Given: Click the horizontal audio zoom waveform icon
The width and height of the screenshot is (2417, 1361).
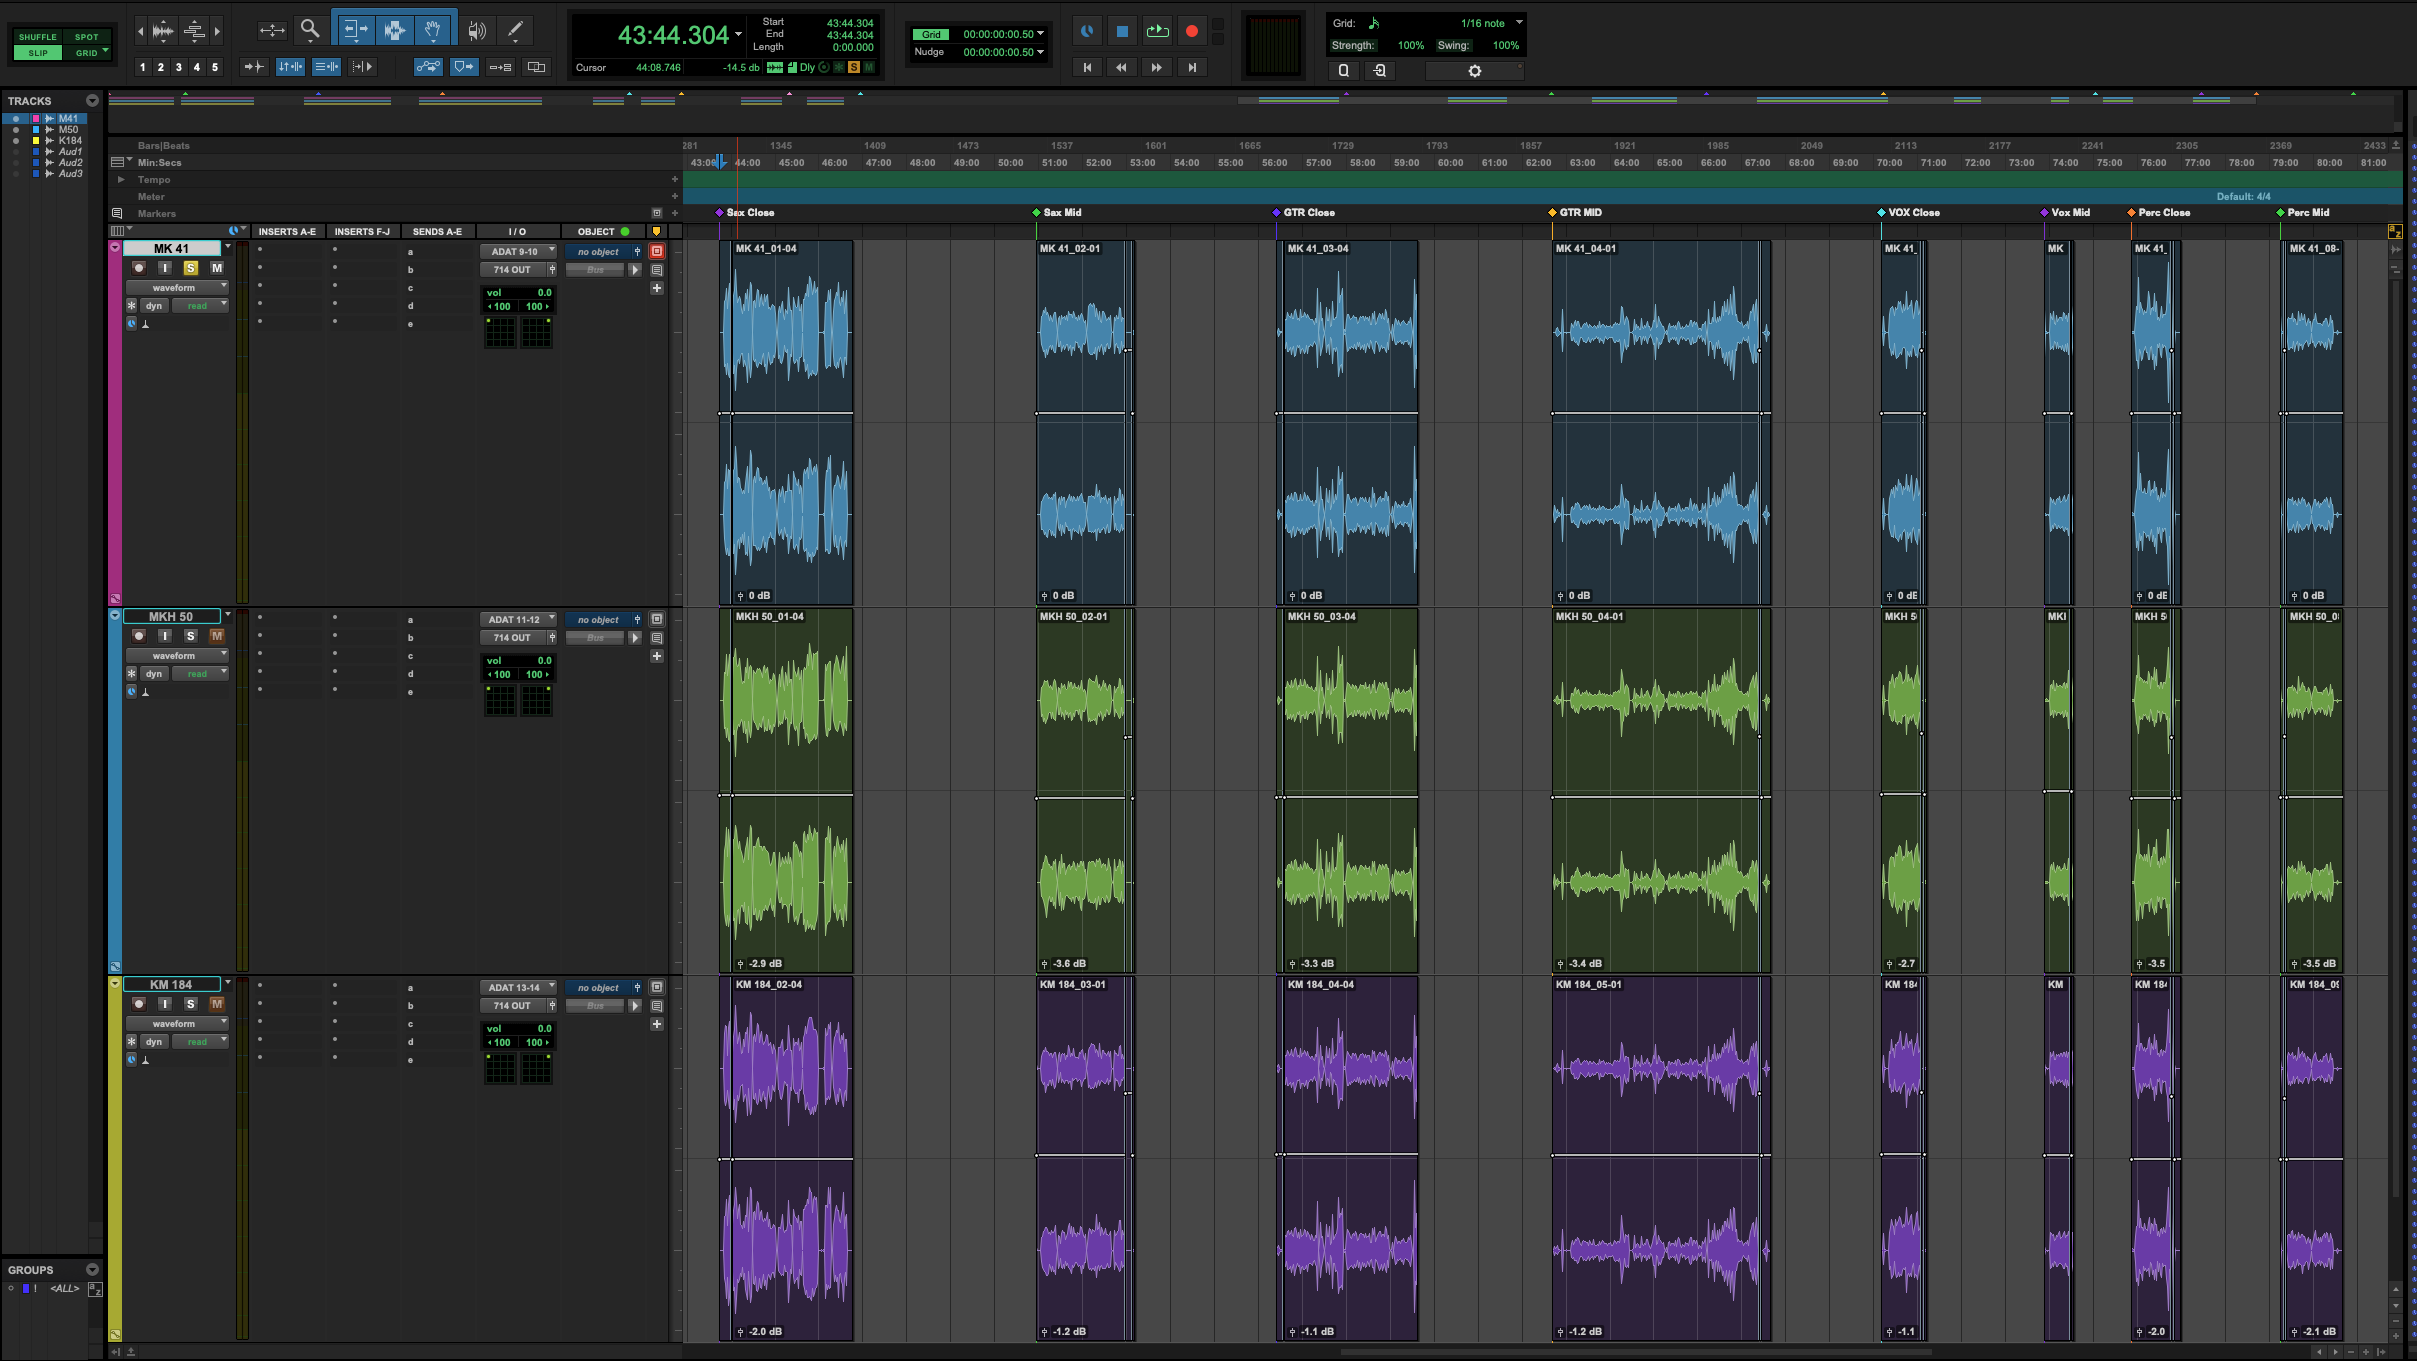Looking at the screenshot, I should 163,31.
